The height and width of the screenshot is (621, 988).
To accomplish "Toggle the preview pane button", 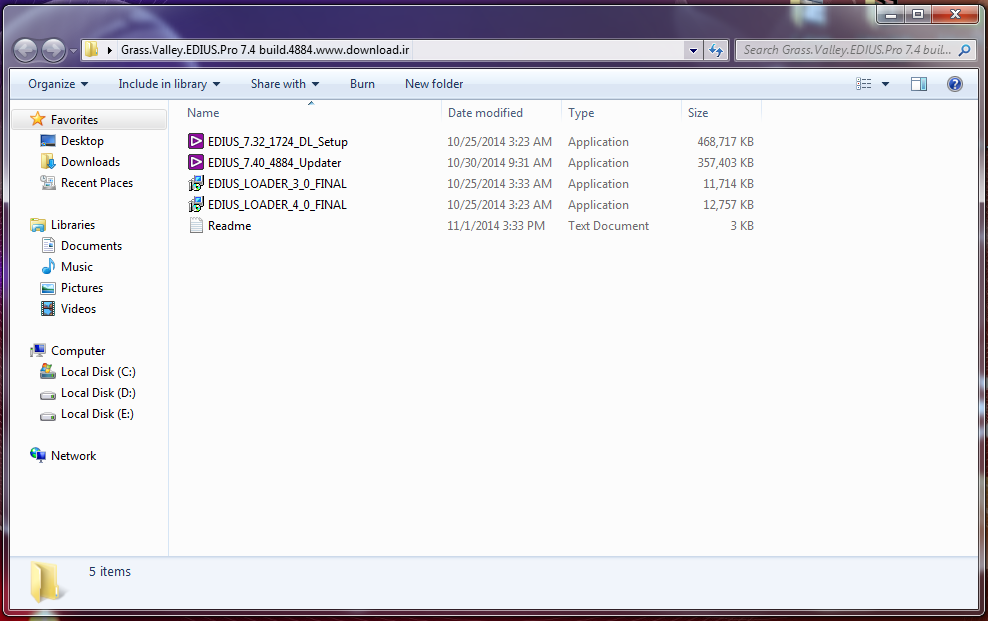I will 919,84.
